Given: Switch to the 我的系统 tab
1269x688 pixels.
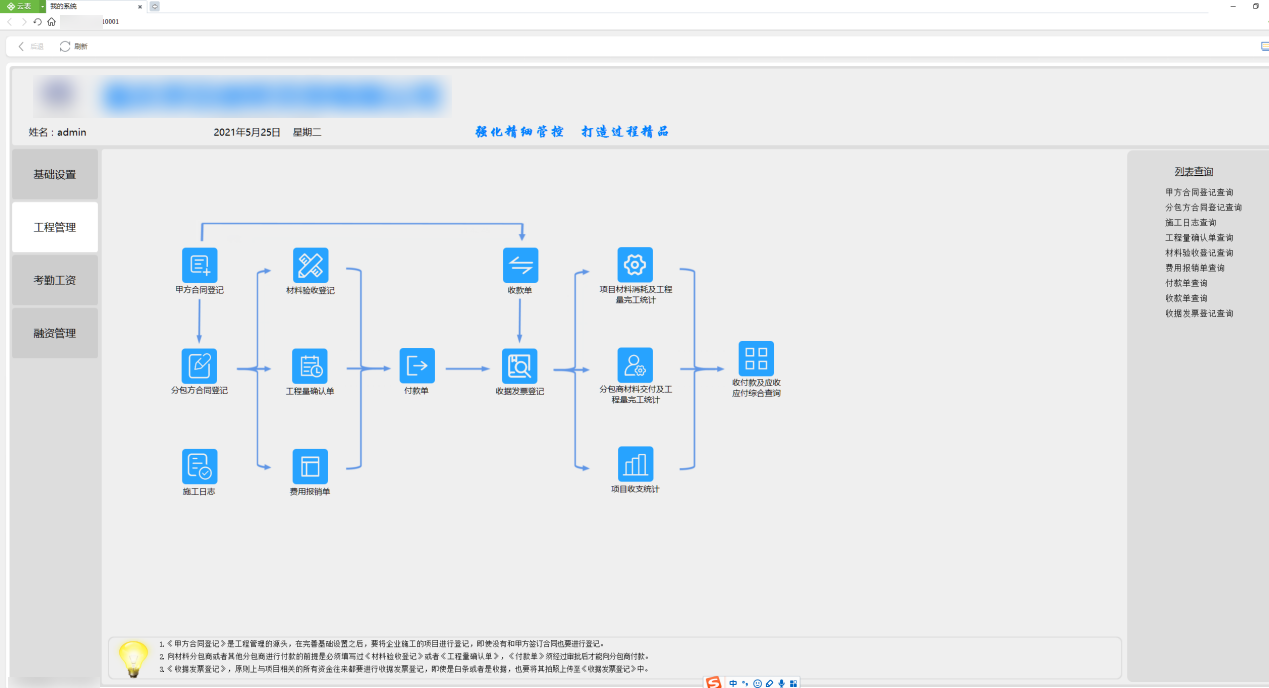Looking at the screenshot, I should point(96,6).
